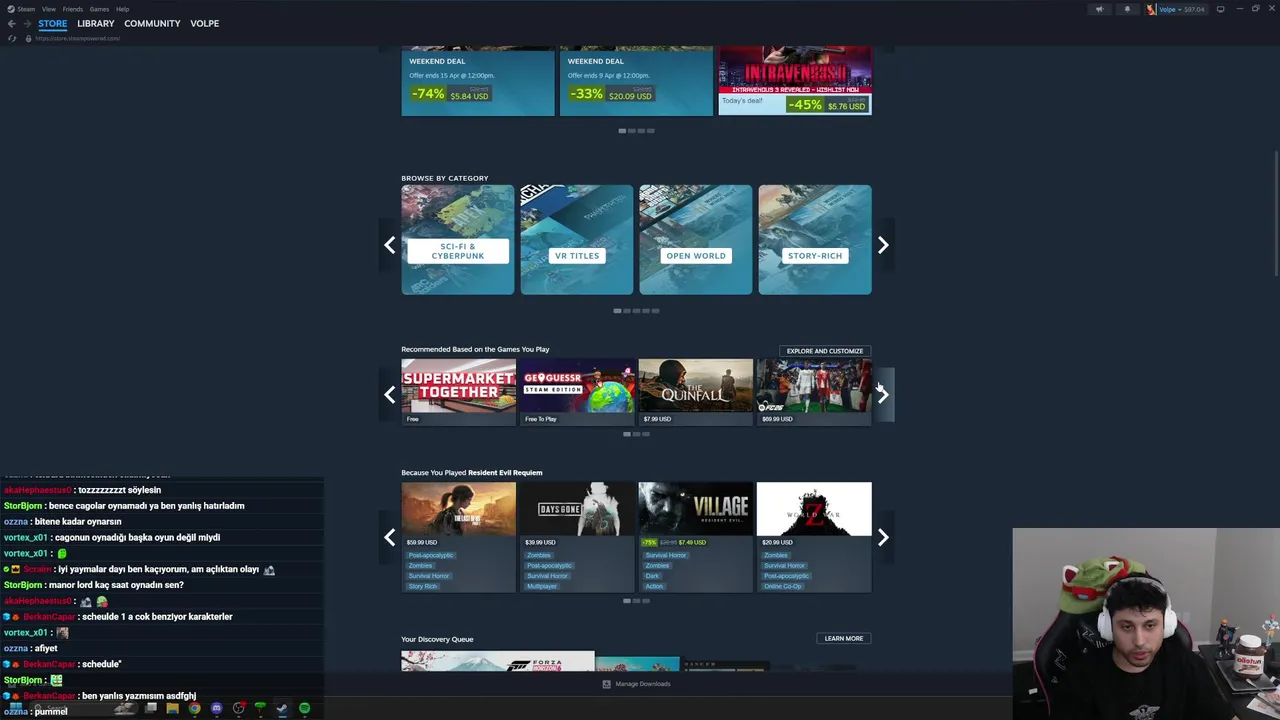Screen dimensions: 1280x720
Task: Go forward with the Steam forward arrow
Action: (x=27, y=23)
